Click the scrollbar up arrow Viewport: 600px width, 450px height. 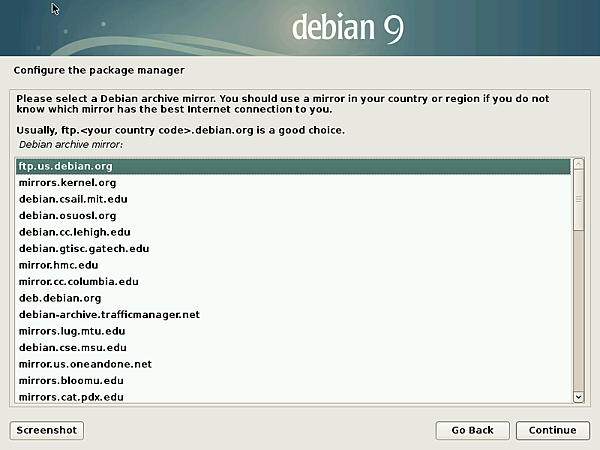click(579, 164)
